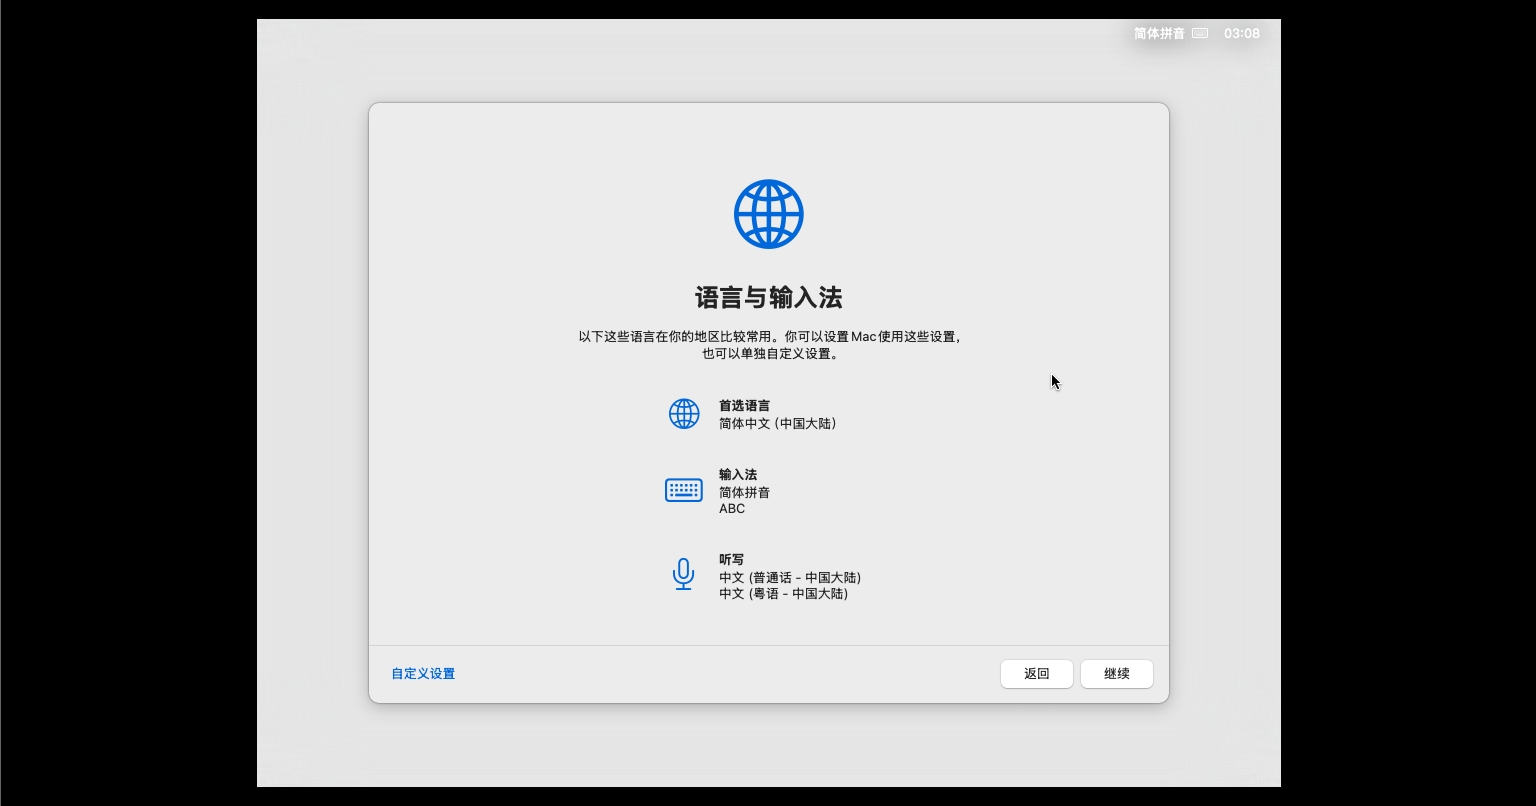Open the 自定义设置 link
This screenshot has width=1536, height=806.
pos(423,674)
